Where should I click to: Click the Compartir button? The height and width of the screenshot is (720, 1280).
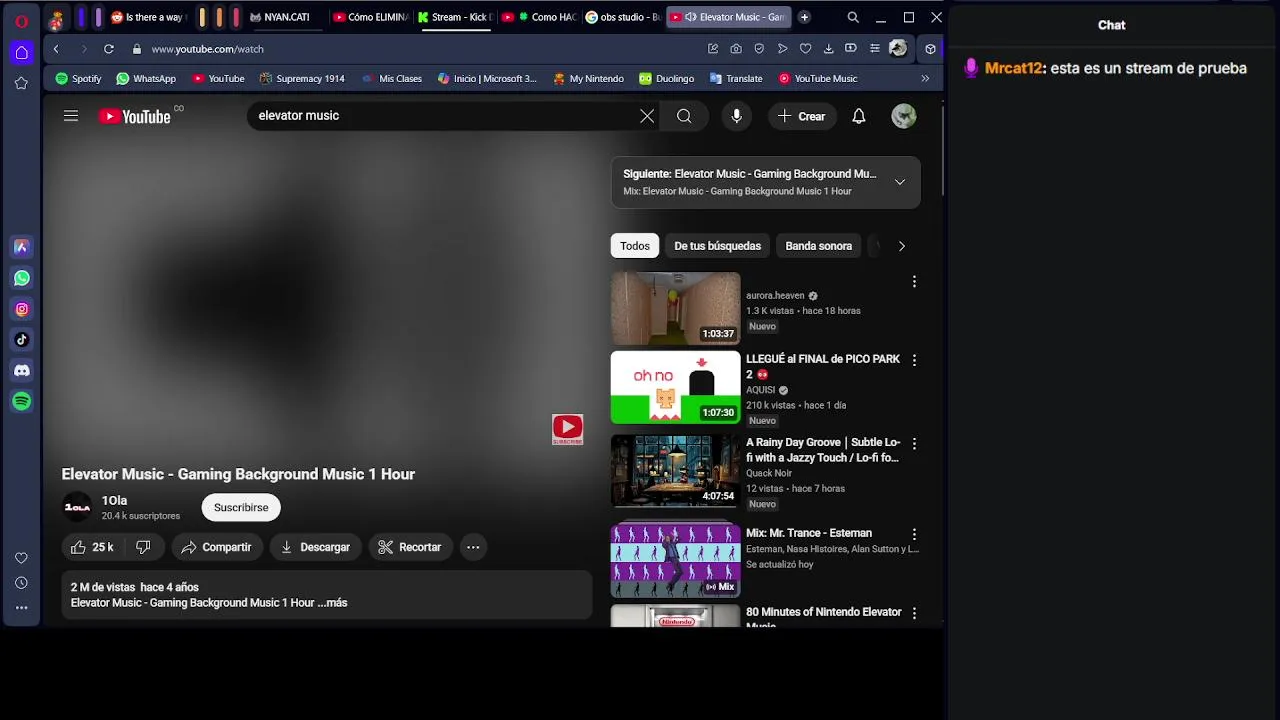coord(216,547)
